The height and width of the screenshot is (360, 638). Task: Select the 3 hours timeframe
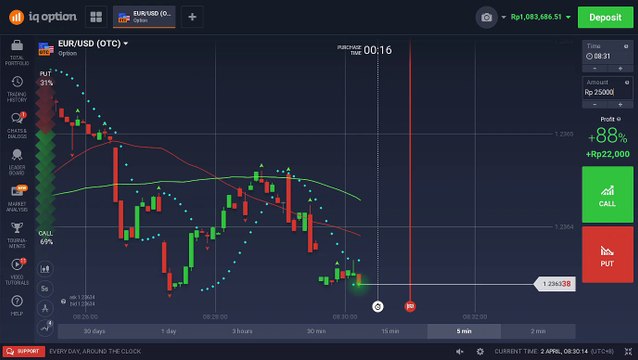[243, 331]
